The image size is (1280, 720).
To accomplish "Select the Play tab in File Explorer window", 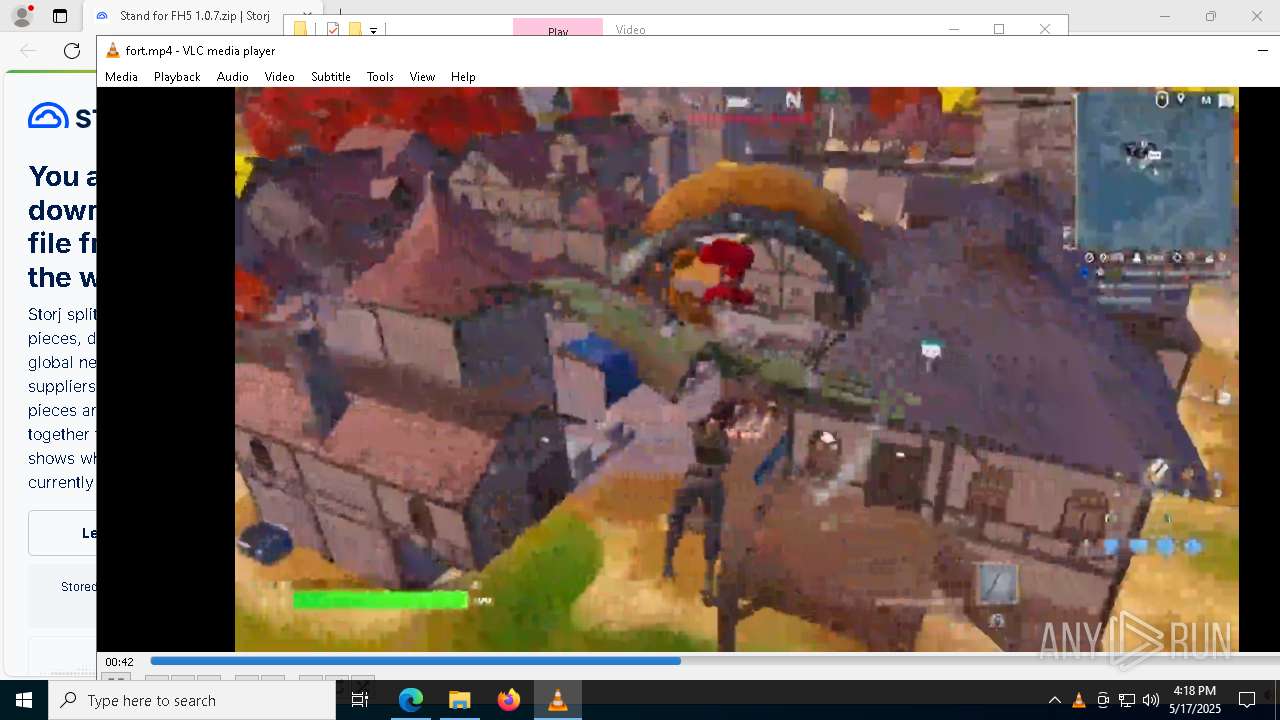I will tap(558, 29).
